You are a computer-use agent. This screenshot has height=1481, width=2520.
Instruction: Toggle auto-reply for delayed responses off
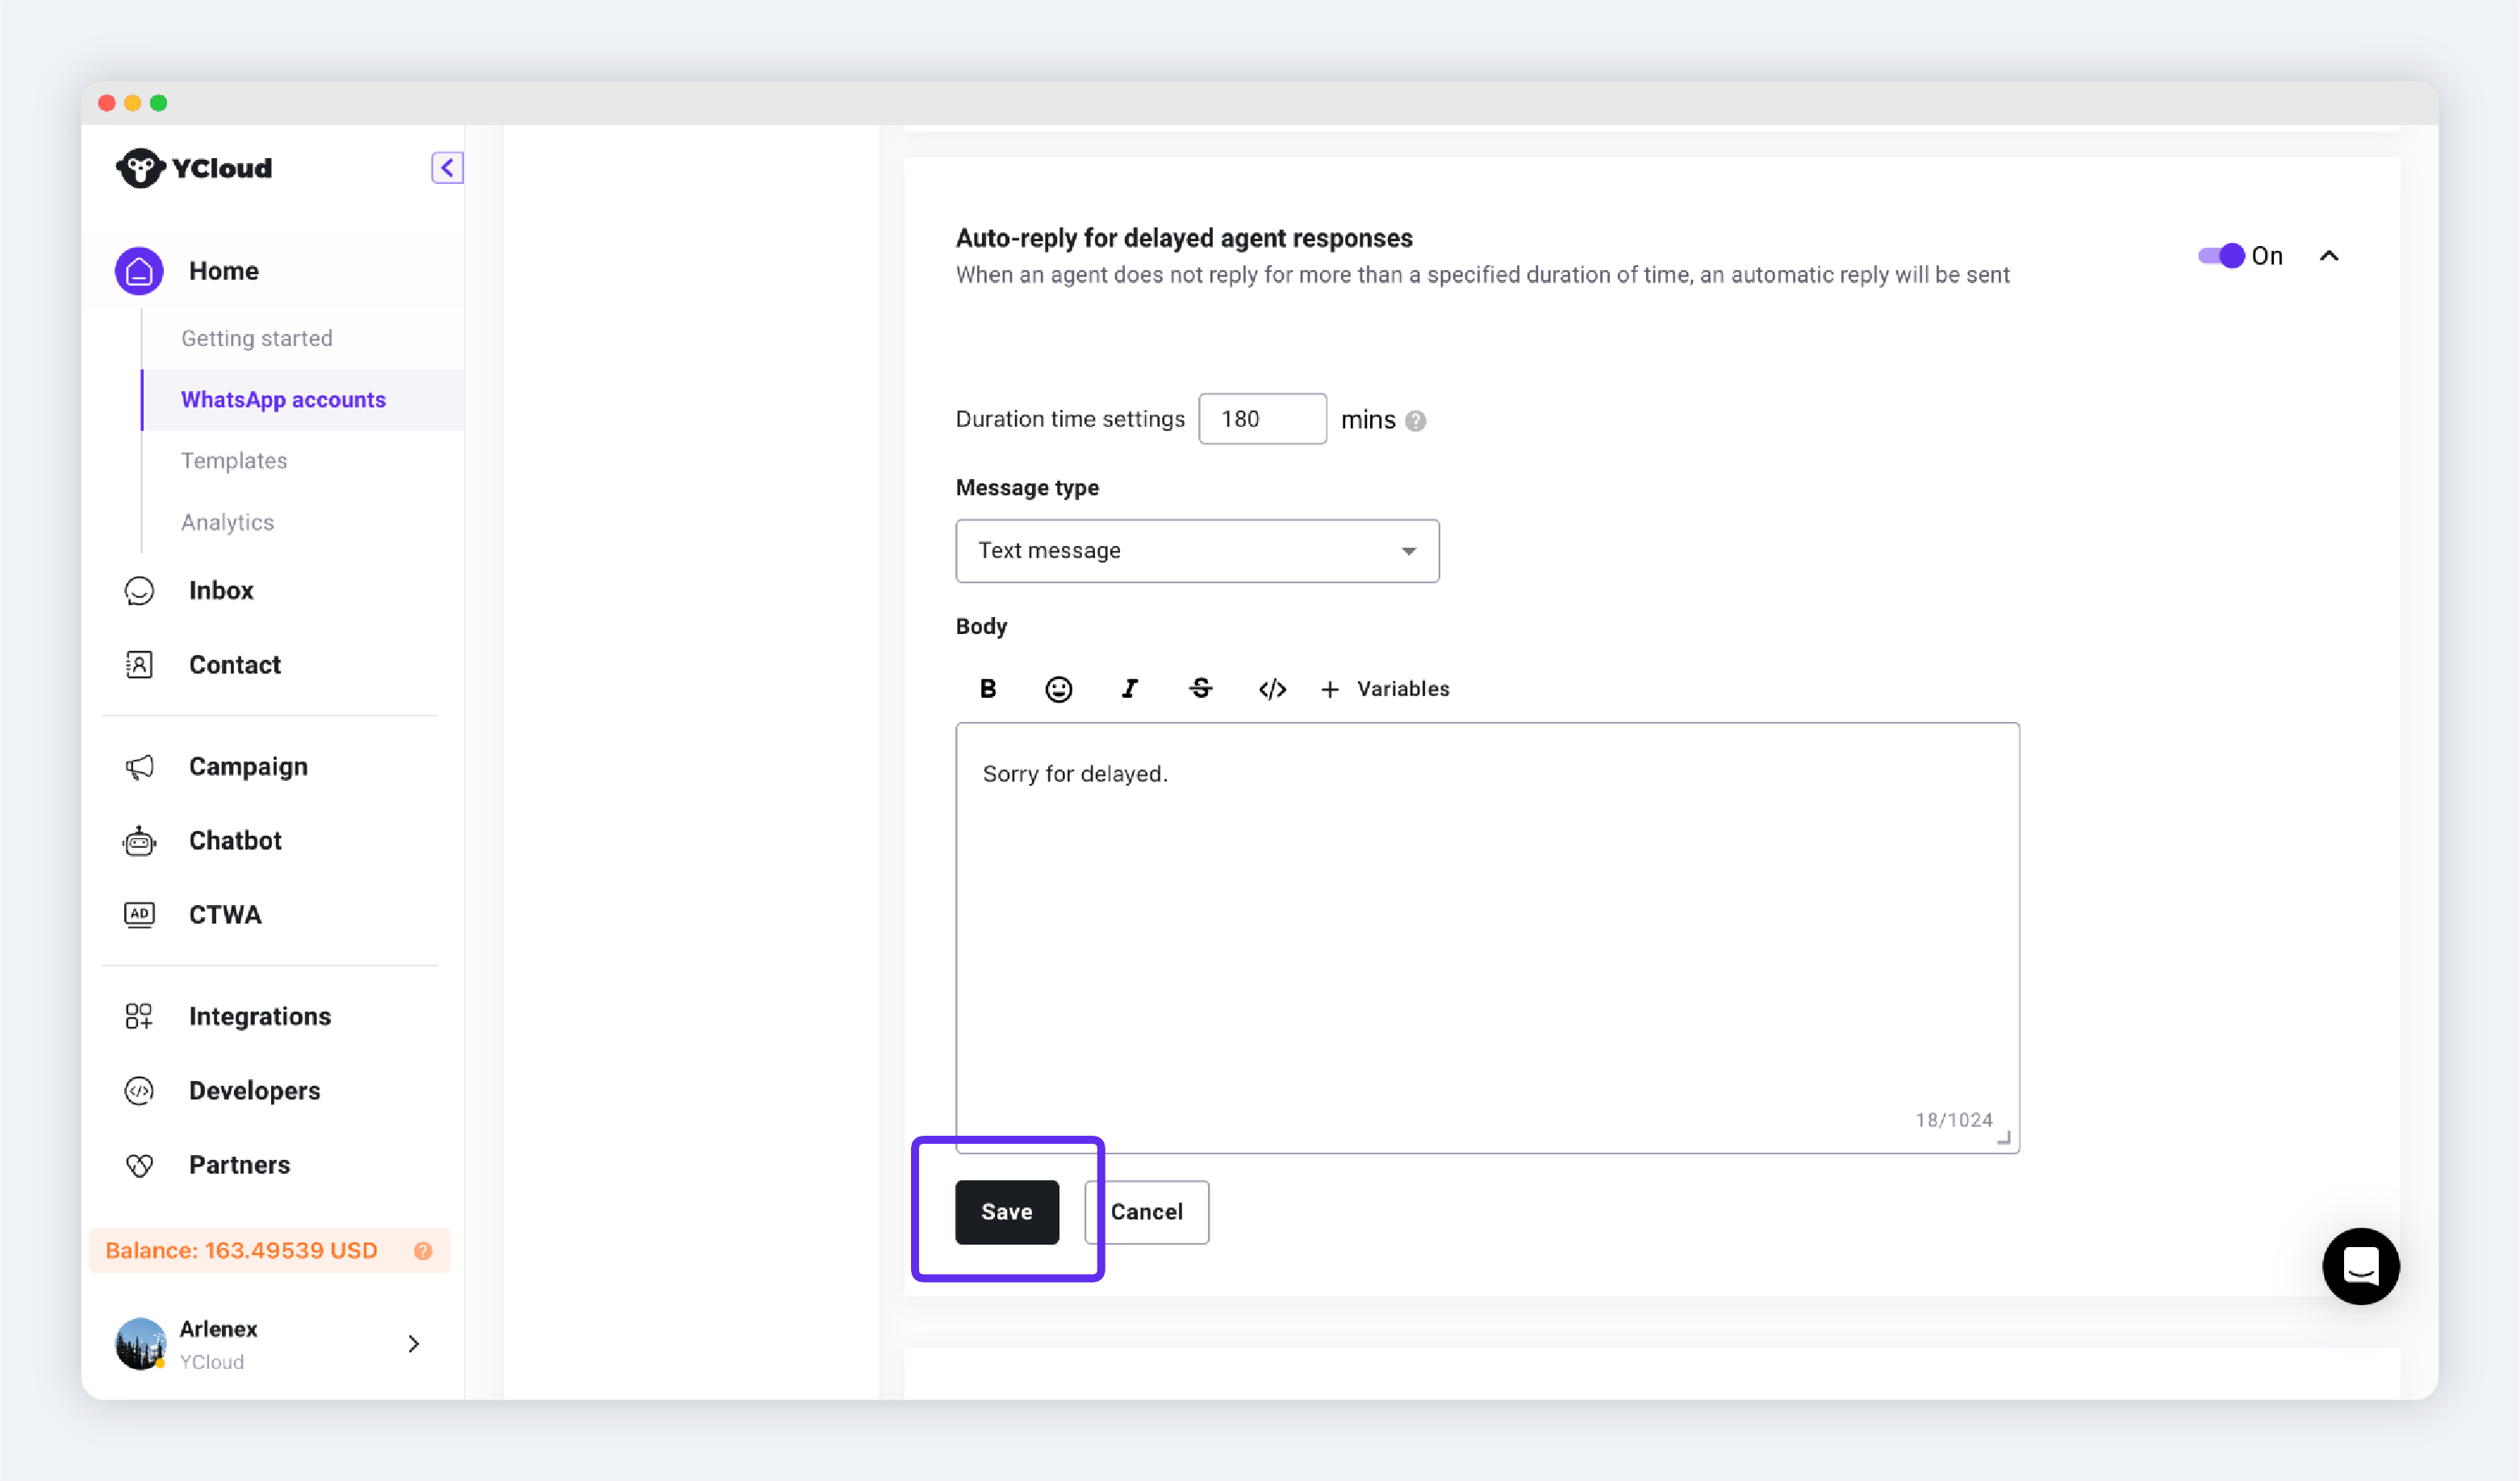pos(2221,256)
